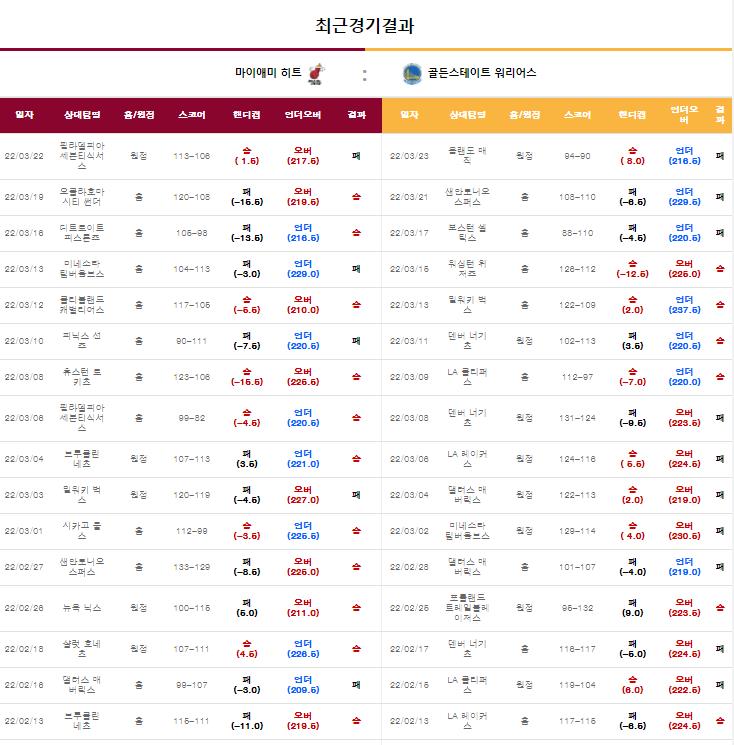Select the 오클라호마 시티 썬더 opponent cell
Image resolution: width=734 pixels, height=745 pixels.
click(x=82, y=197)
